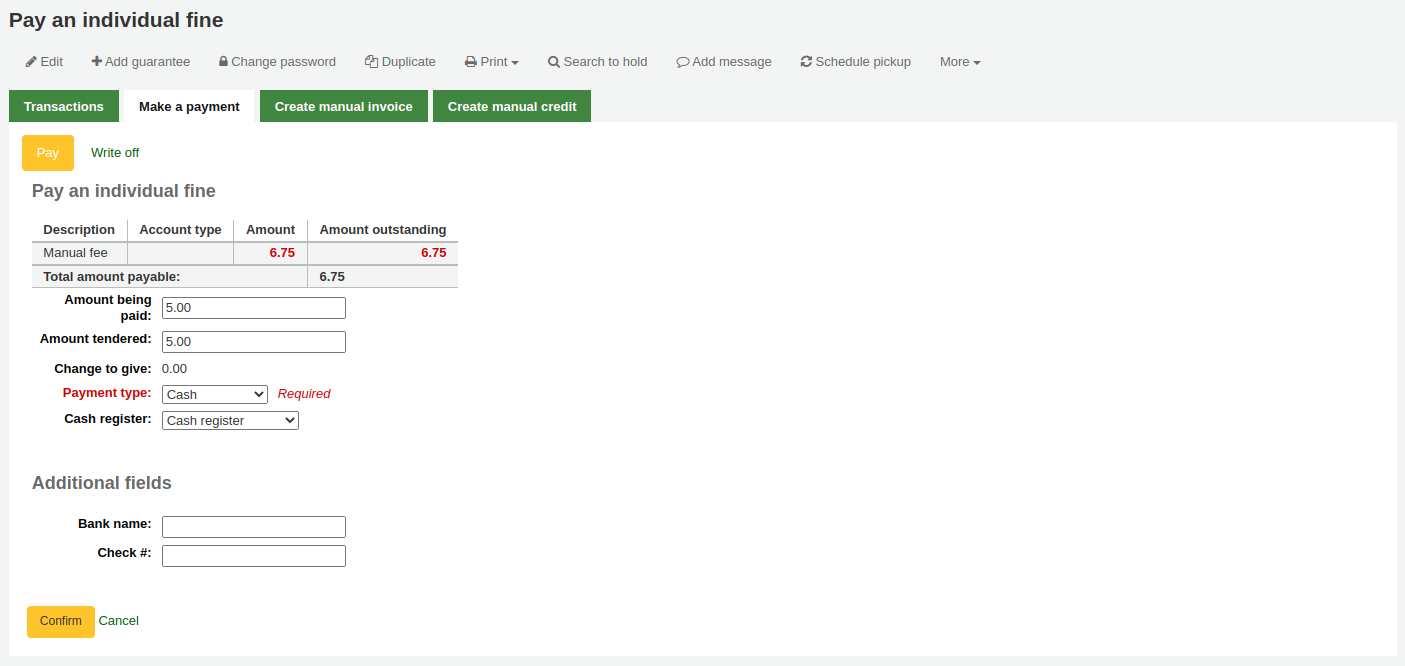Image resolution: width=1405 pixels, height=666 pixels.
Task: Click the Duplicate copy icon
Action: pyautogui.click(x=371, y=62)
